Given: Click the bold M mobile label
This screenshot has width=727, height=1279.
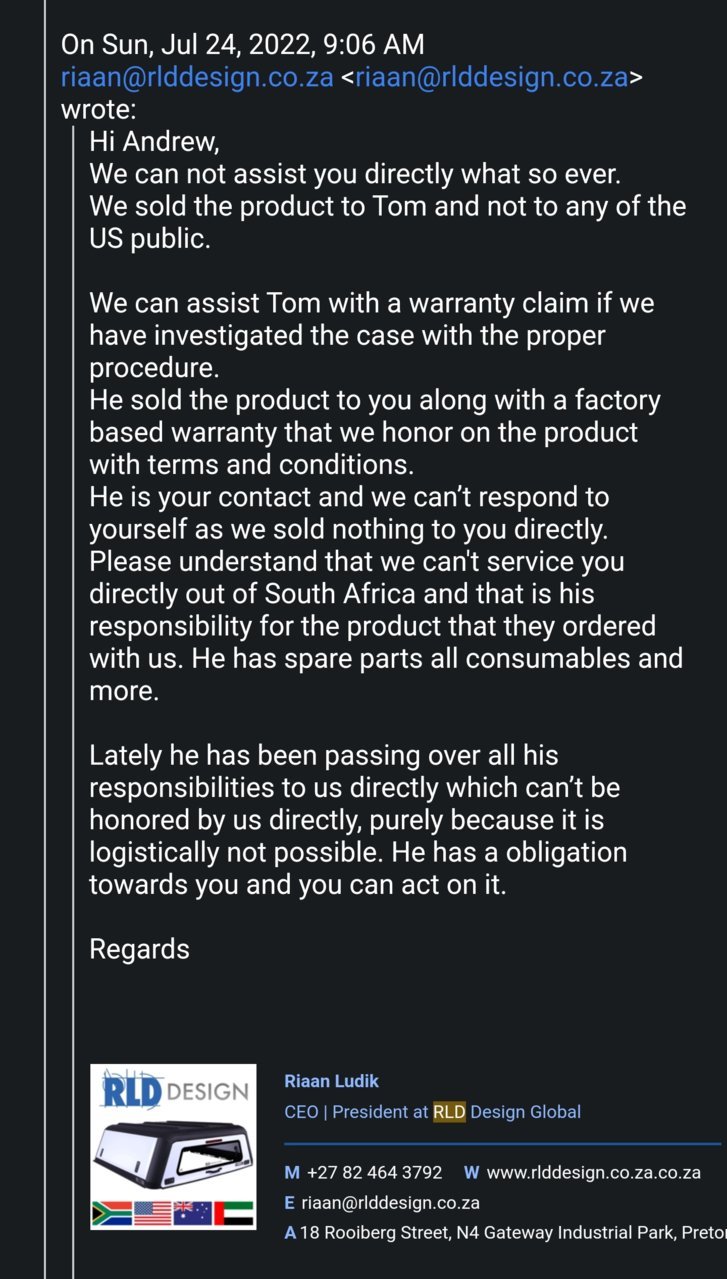Looking at the screenshot, I should (292, 1173).
